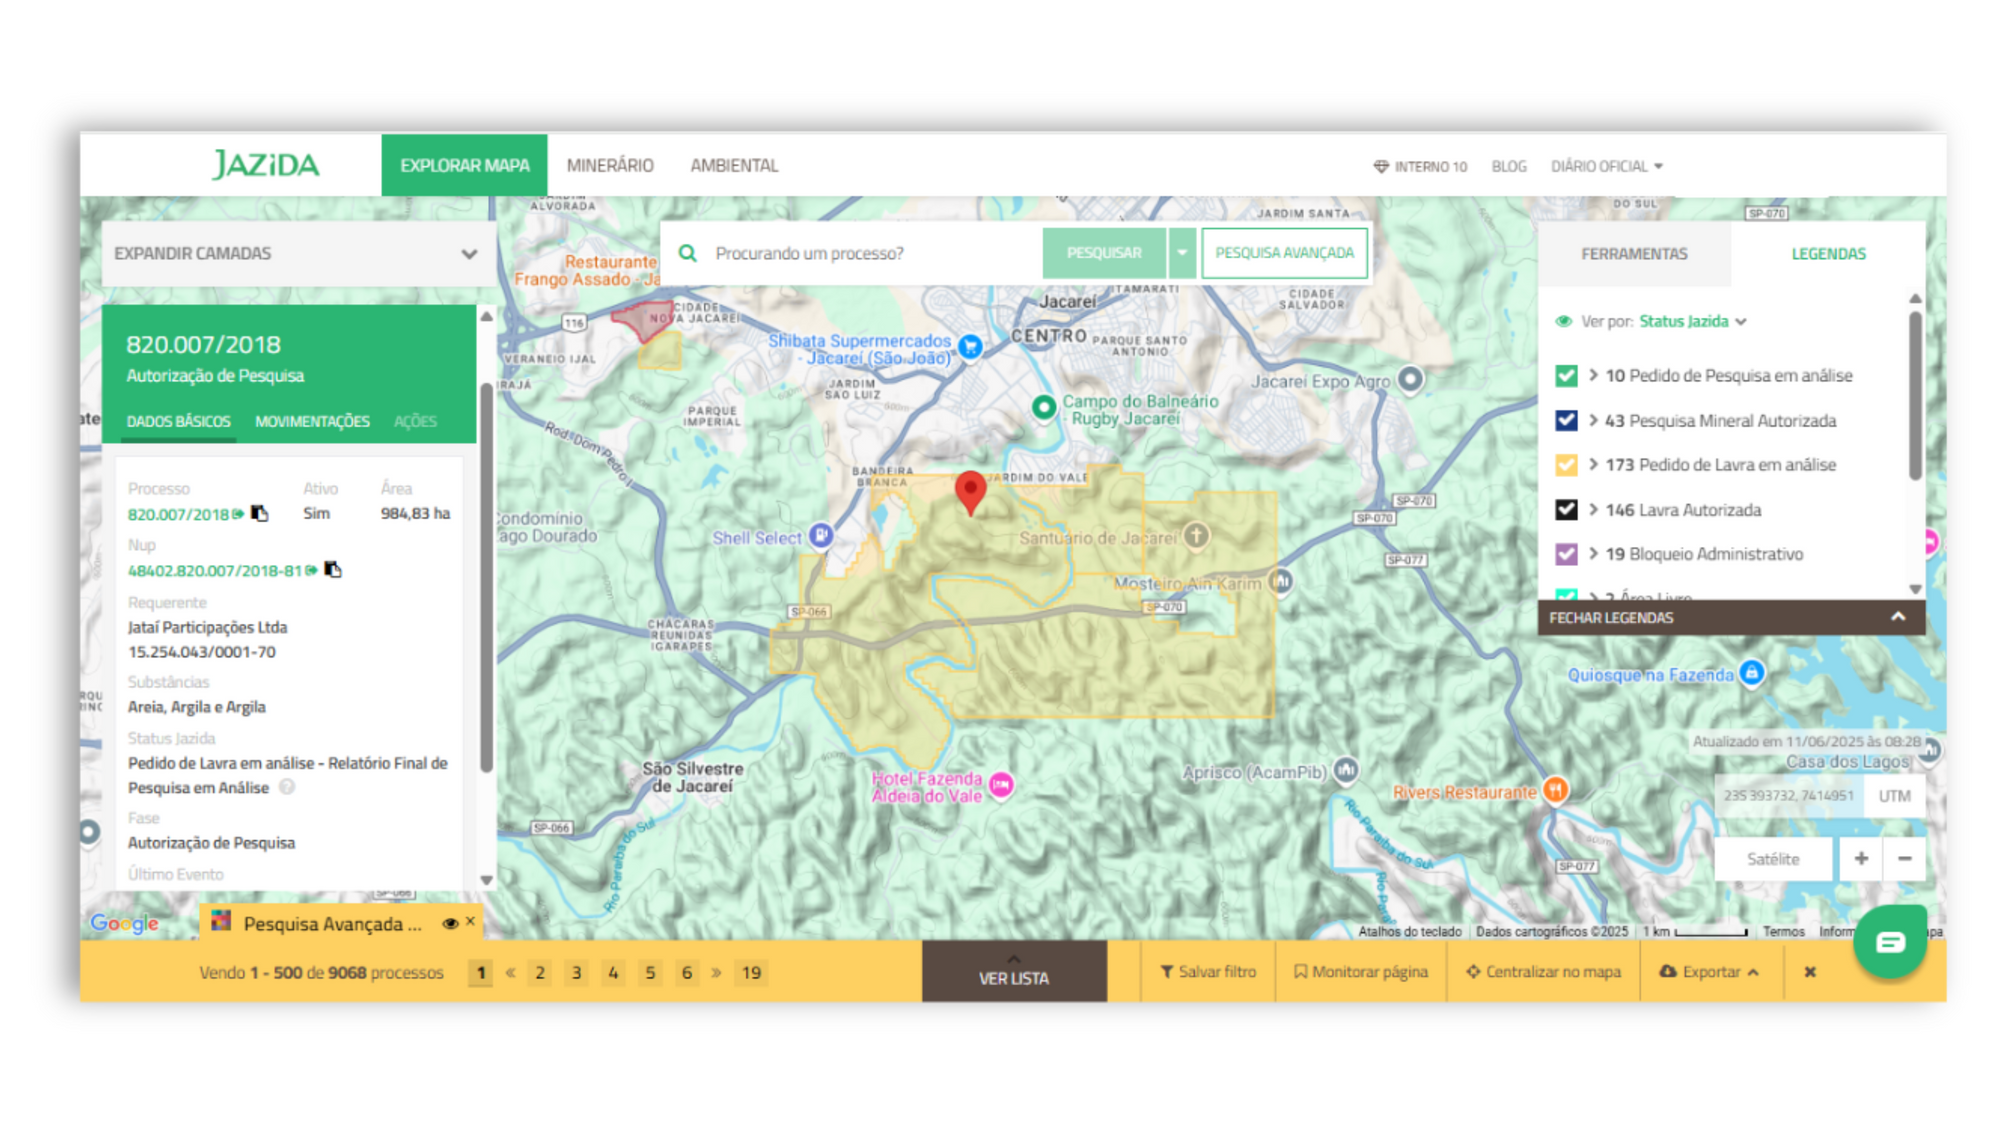Uncheck Bloqueio Administrativo checkbox

(x=1566, y=554)
